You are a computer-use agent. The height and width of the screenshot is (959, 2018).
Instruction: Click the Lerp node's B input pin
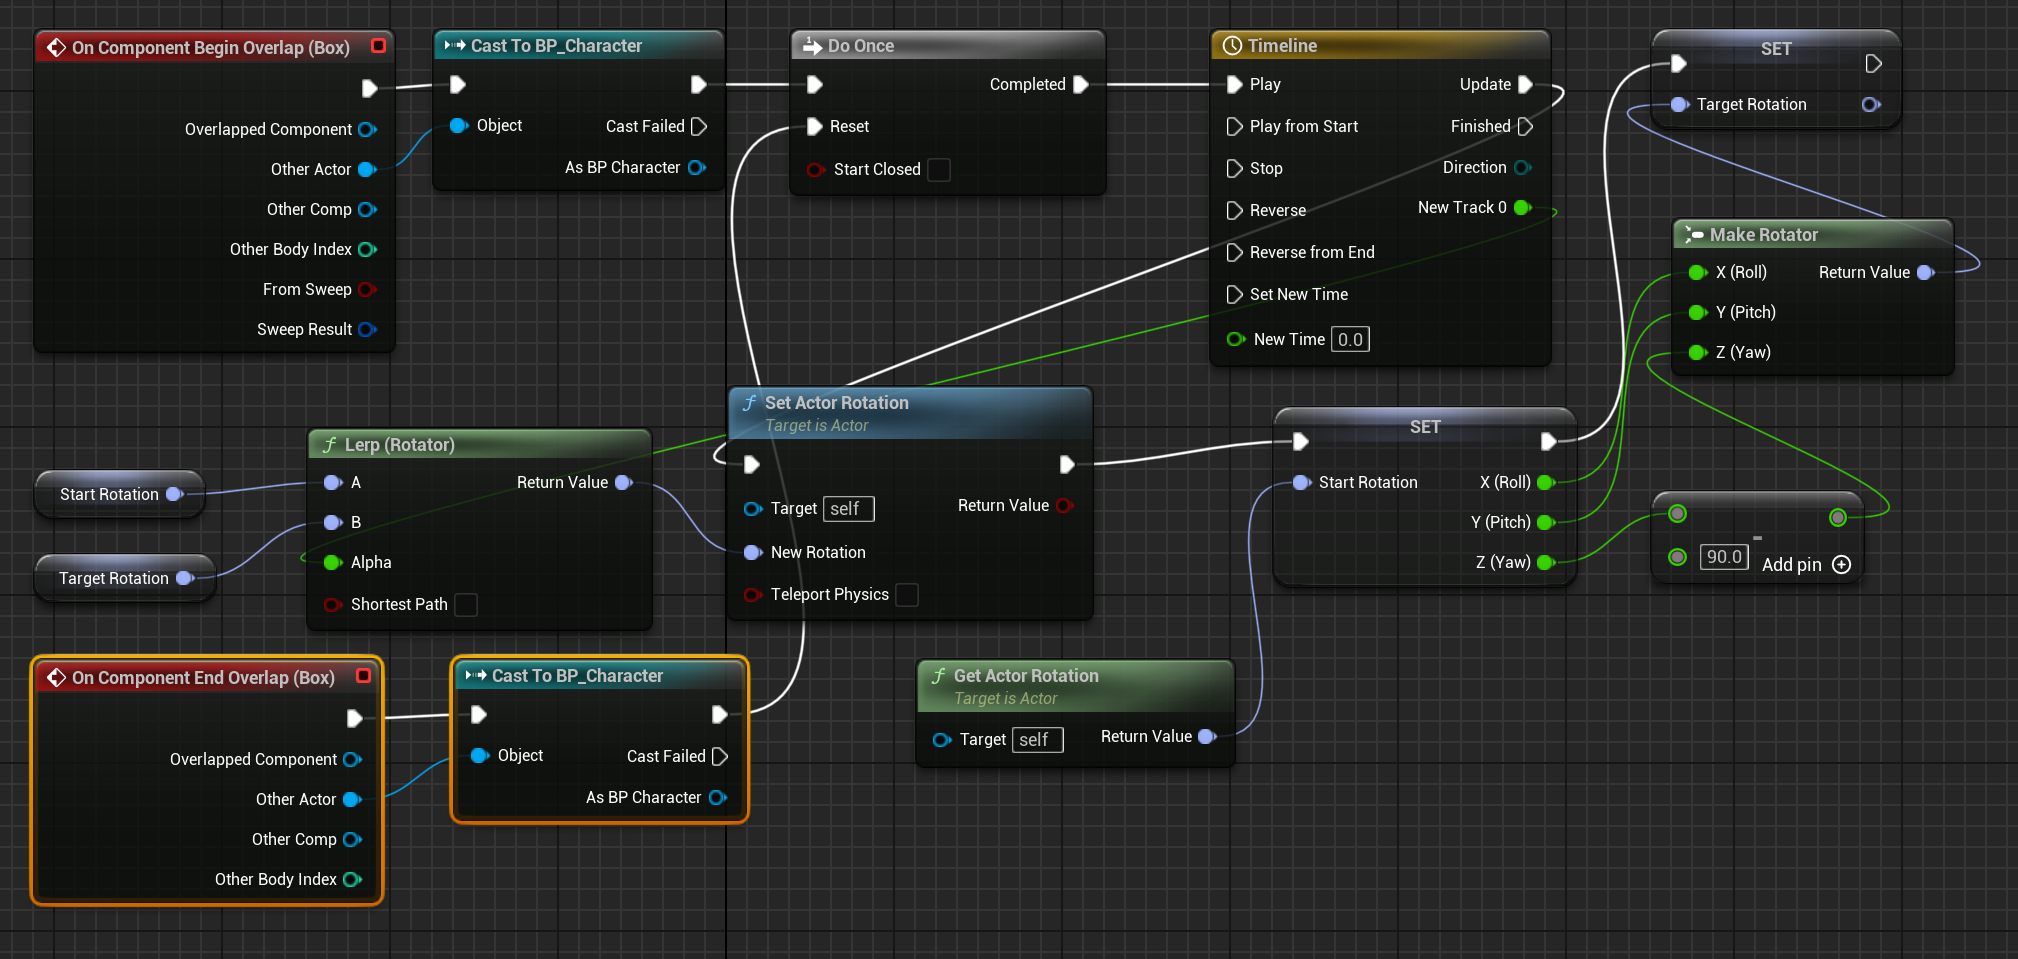[333, 523]
